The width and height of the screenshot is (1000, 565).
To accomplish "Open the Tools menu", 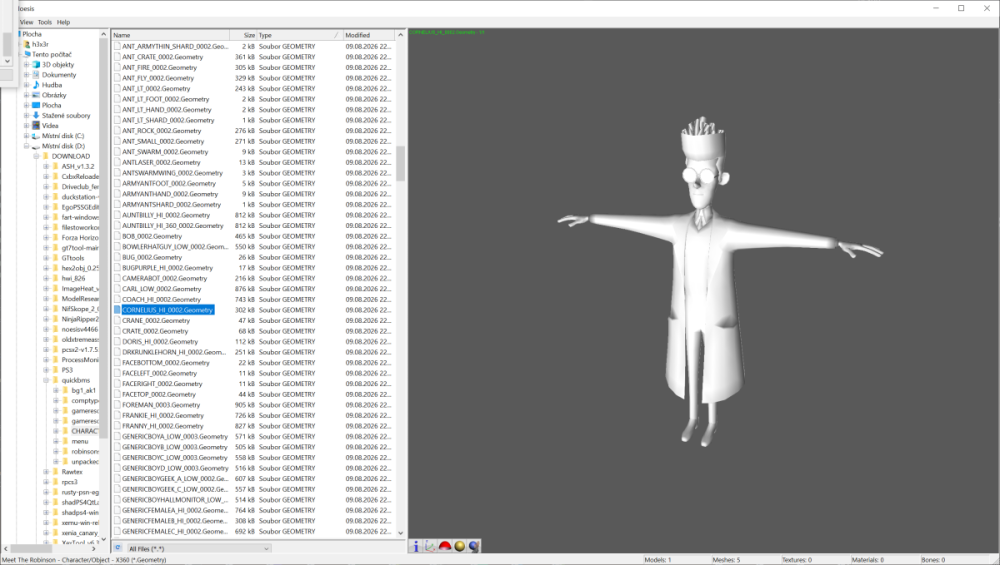I will (45, 22).
